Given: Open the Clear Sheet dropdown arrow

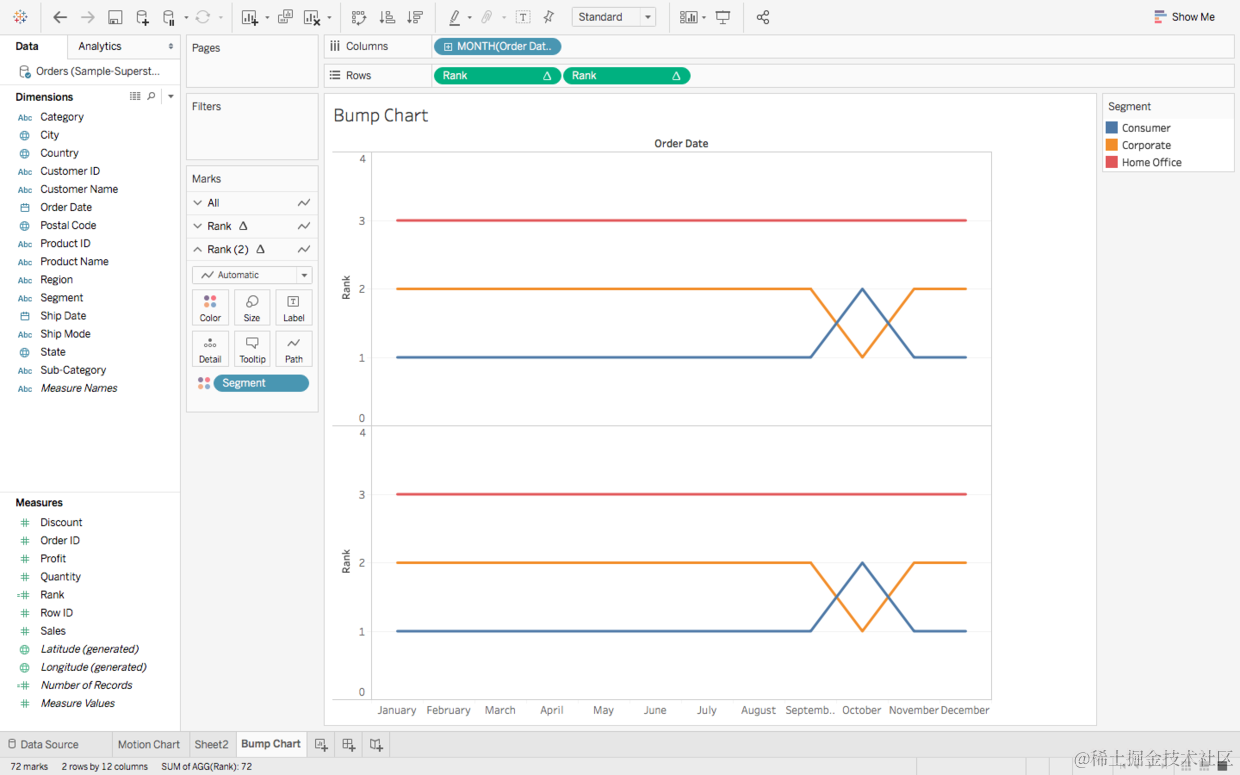Looking at the screenshot, I should (329, 18).
